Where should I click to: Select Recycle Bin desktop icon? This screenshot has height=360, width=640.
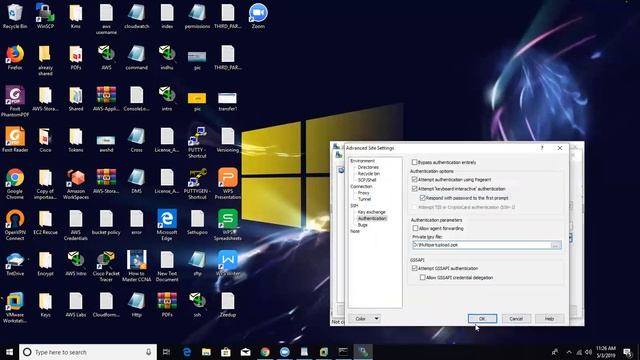15,16
